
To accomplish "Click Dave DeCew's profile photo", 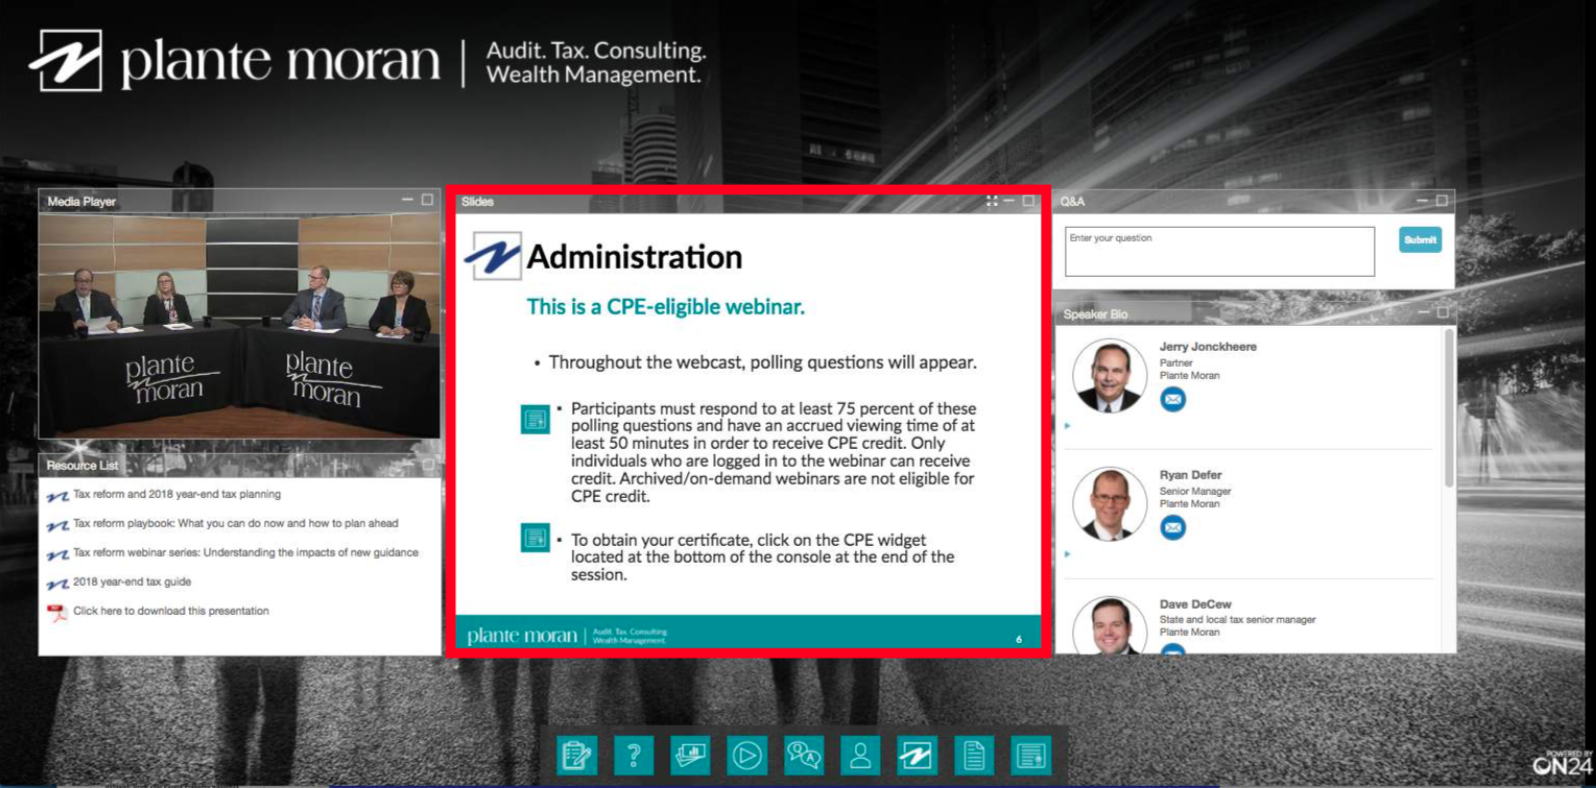I will (x=1109, y=625).
